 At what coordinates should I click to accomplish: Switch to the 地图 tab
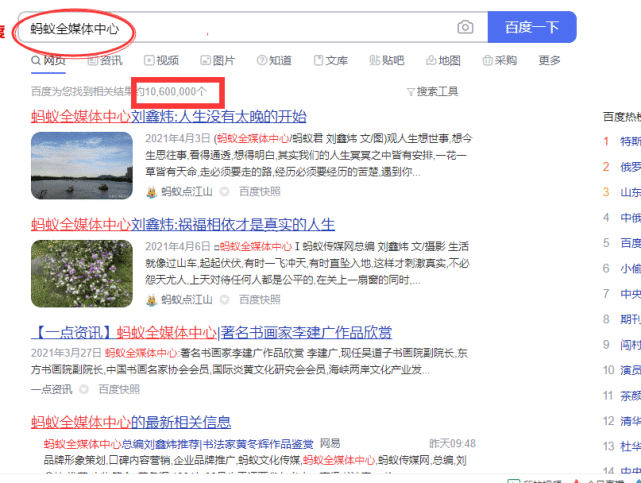pos(443,60)
